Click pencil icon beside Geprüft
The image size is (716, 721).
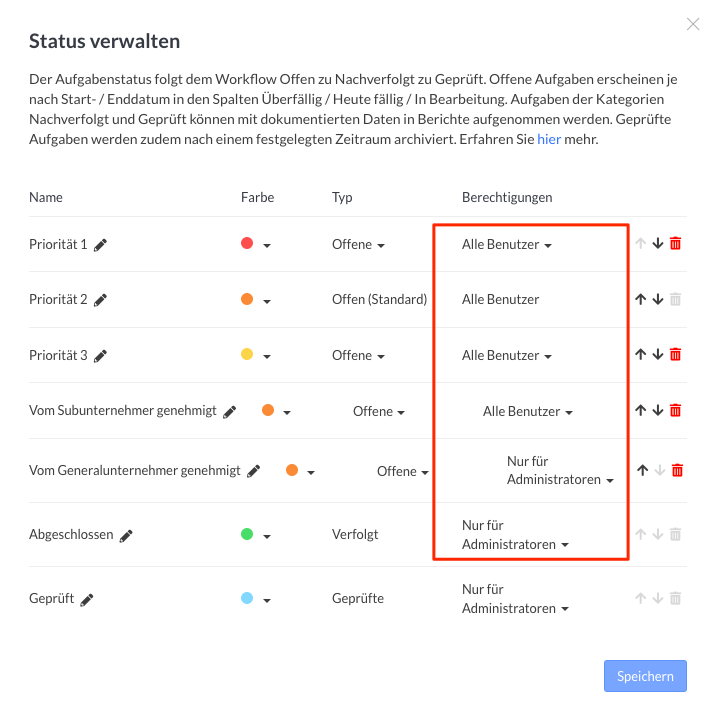(87, 600)
